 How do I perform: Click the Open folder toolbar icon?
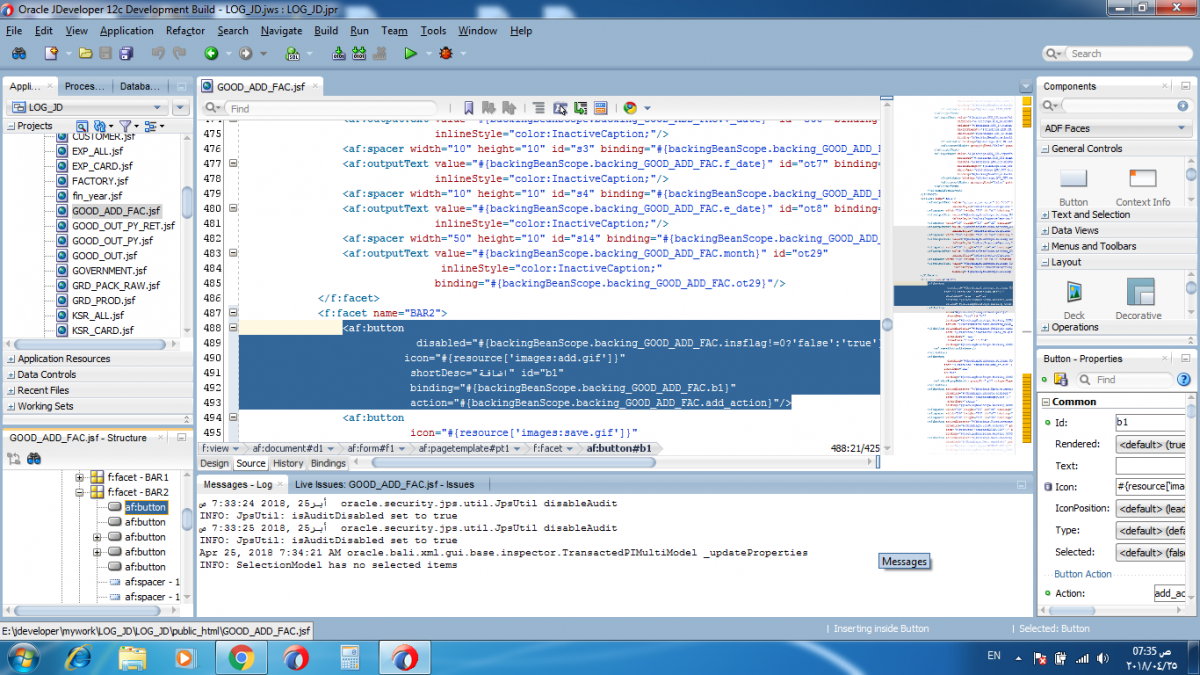(85, 53)
